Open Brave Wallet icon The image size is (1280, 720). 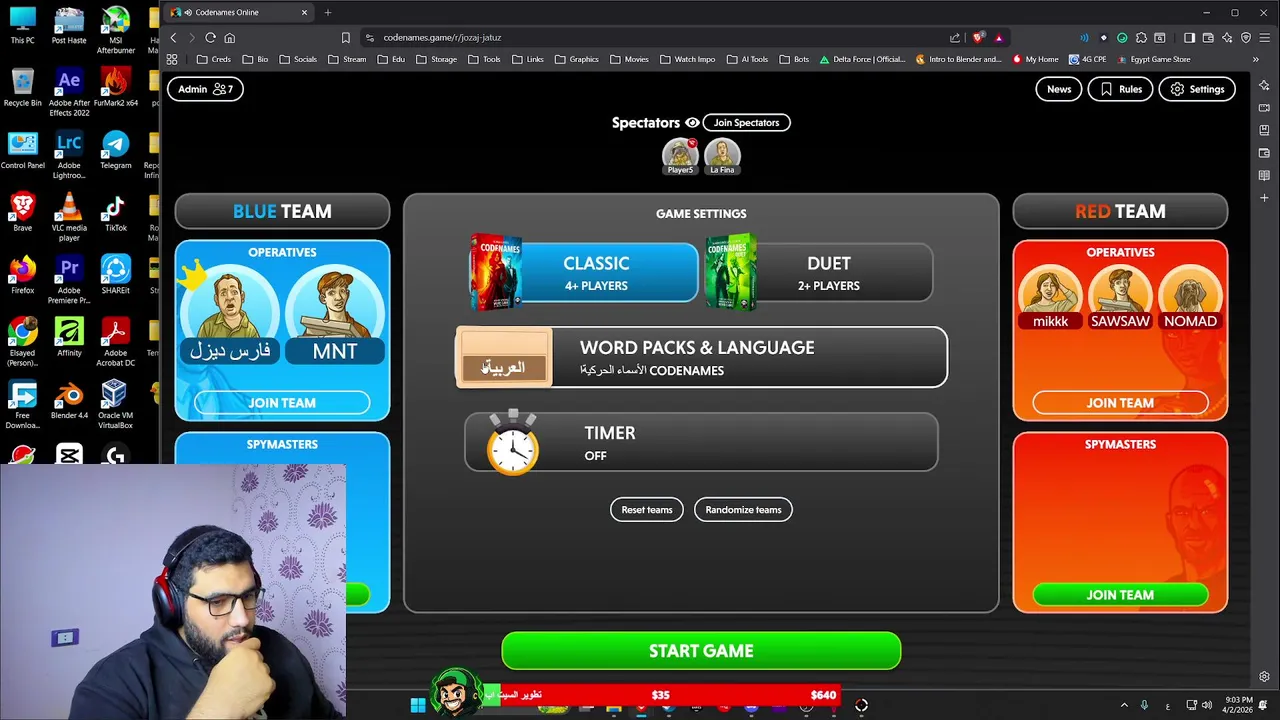click(1208, 37)
